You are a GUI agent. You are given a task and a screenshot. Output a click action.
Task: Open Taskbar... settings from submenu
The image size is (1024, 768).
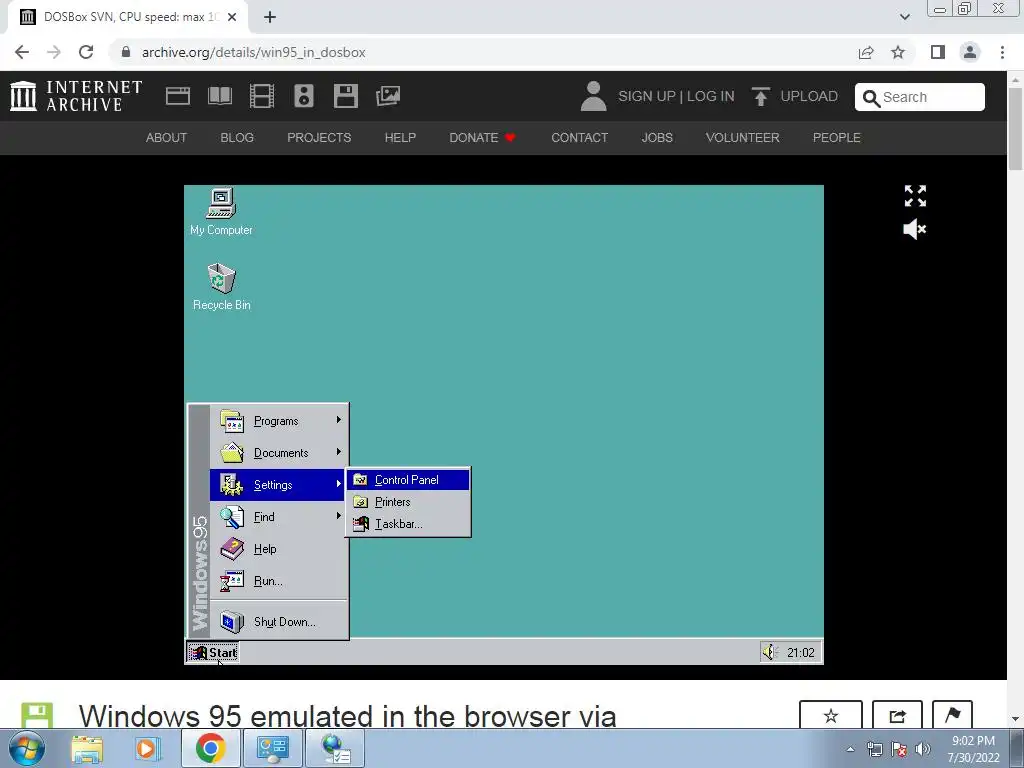coord(408,524)
